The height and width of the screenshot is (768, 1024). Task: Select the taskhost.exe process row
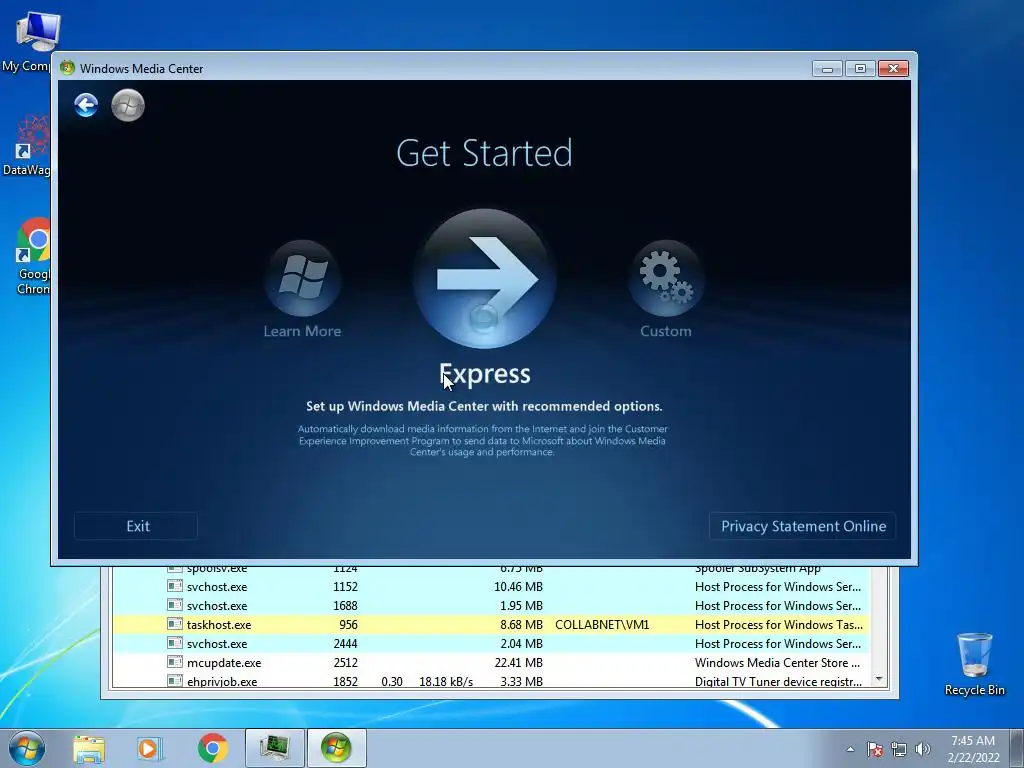(x=490, y=625)
